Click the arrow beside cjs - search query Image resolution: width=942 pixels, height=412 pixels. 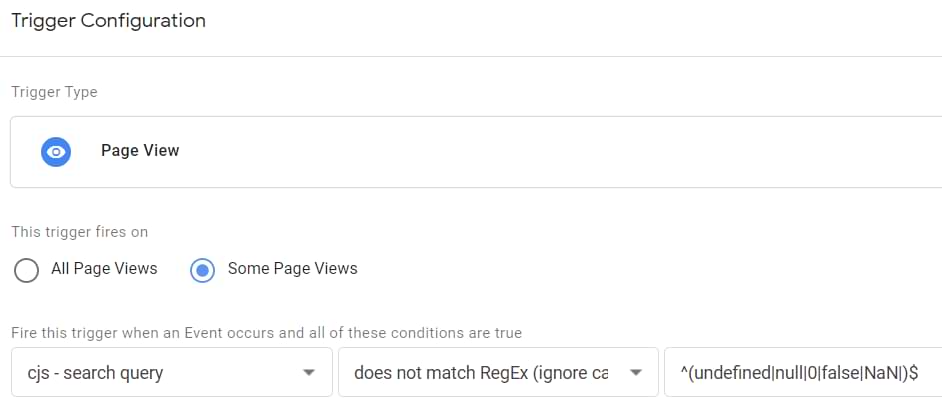point(309,373)
